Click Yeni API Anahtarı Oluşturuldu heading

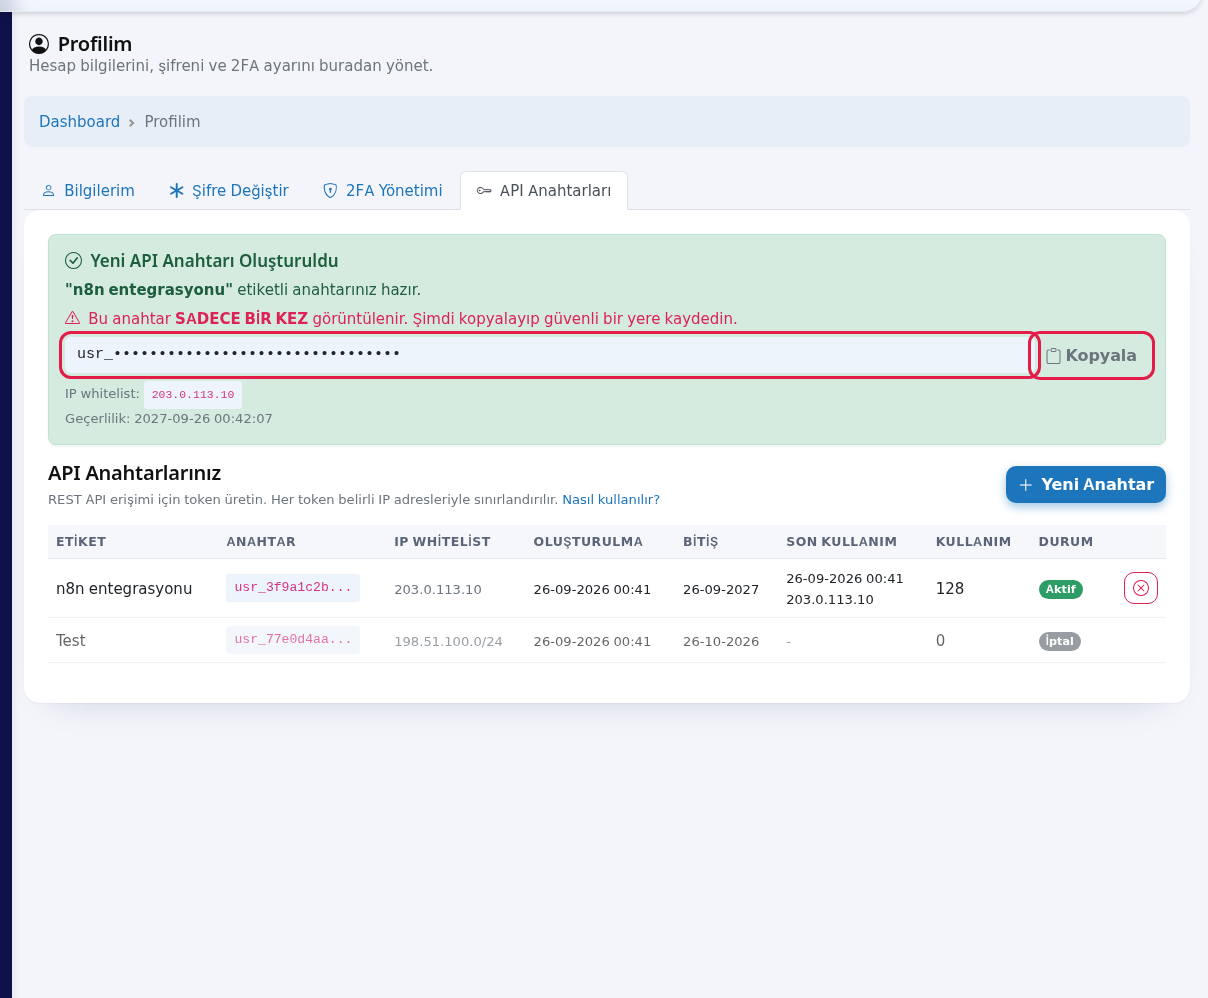click(214, 261)
